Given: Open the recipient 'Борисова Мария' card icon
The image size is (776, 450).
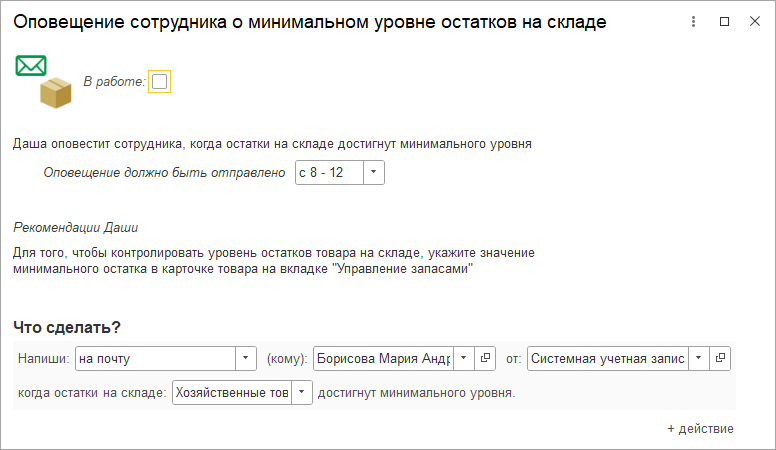Looking at the screenshot, I should [485, 358].
